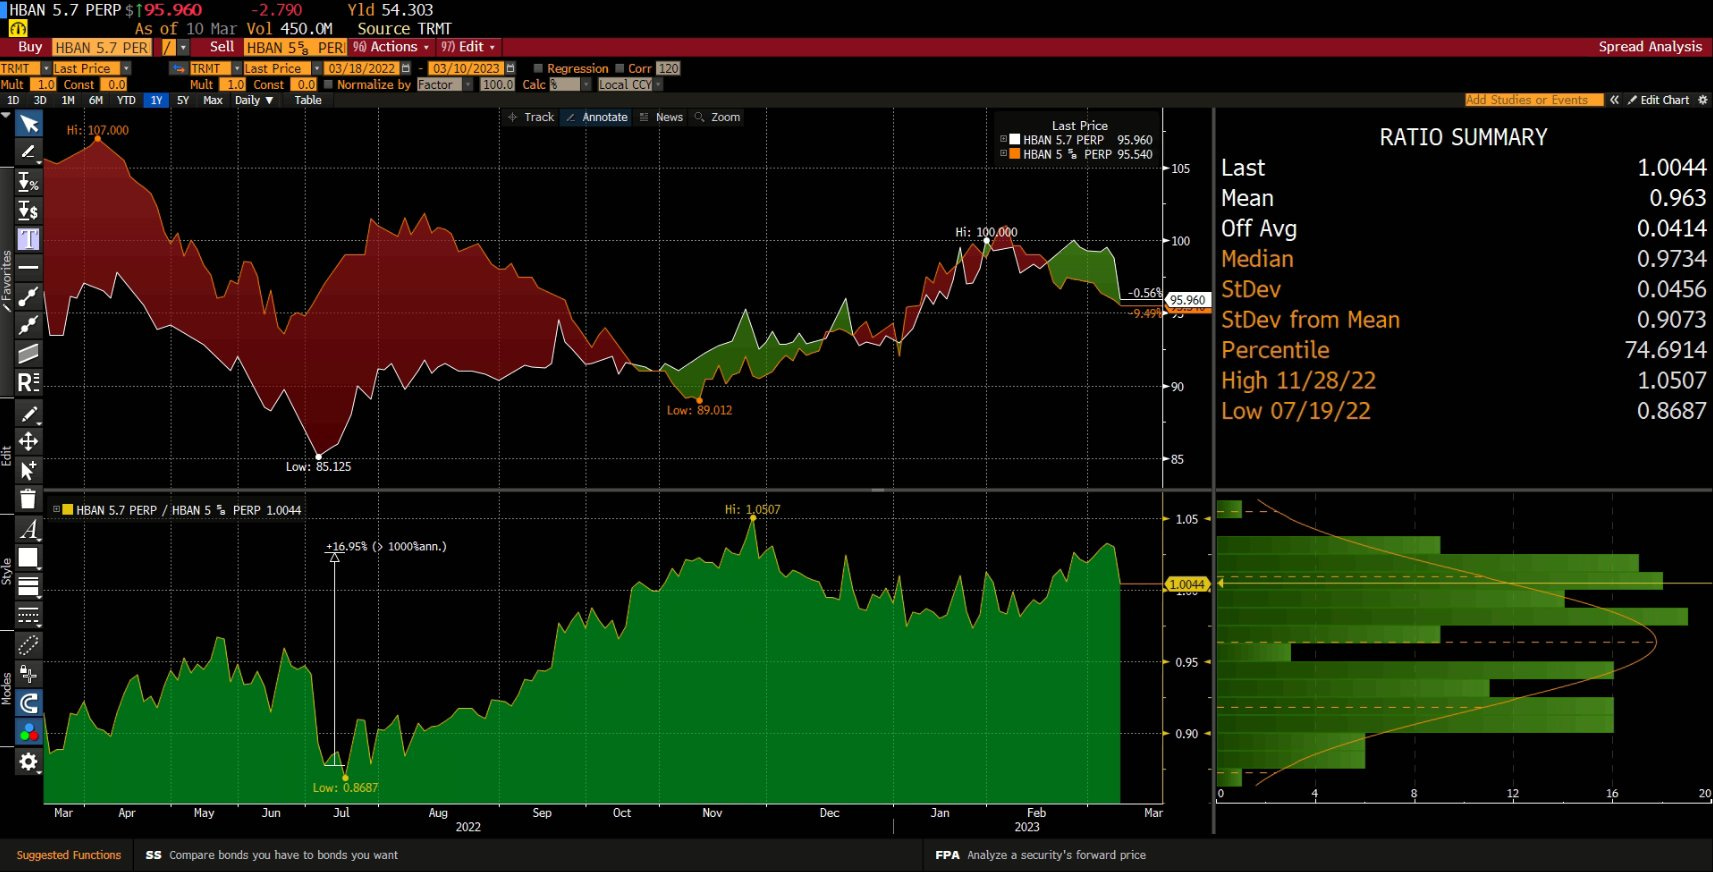
Task: Open the Edit dropdown menu
Action: pos(468,47)
